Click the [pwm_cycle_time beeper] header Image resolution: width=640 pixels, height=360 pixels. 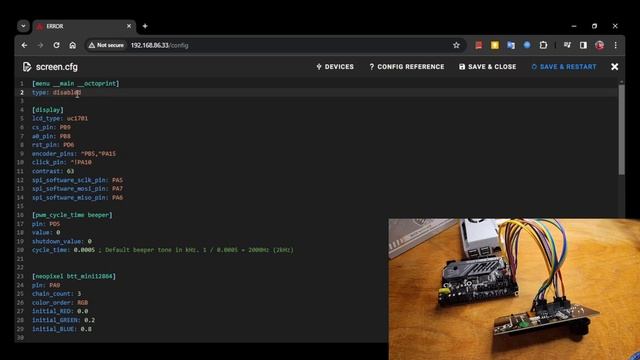(x=72, y=215)
